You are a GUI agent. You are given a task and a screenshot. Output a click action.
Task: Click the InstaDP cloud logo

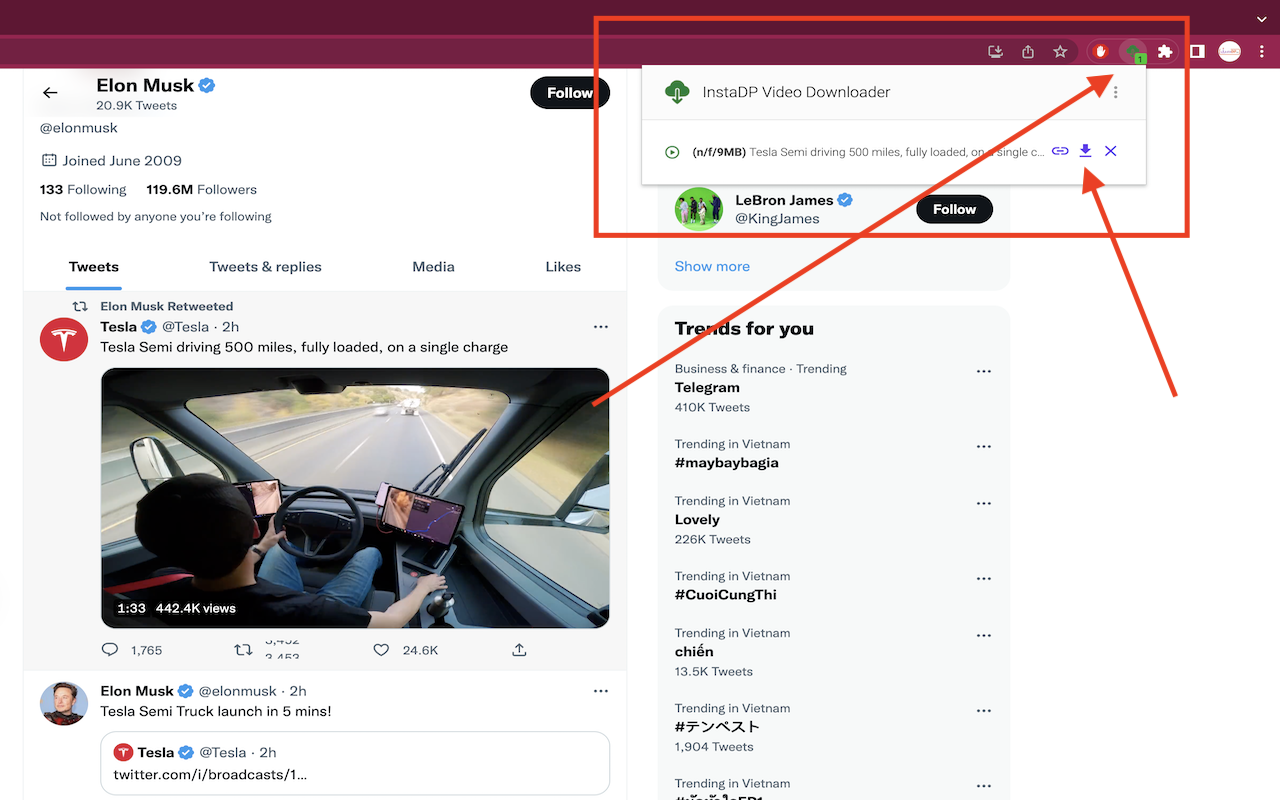677,92
